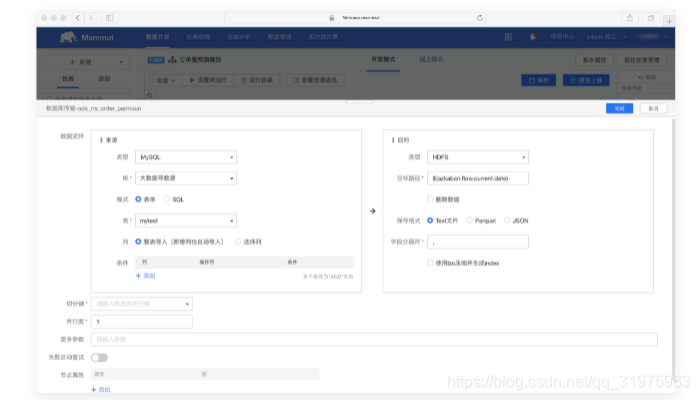
Task: Show all tabs with the tab overview icon
Action: tap(651, 18)
